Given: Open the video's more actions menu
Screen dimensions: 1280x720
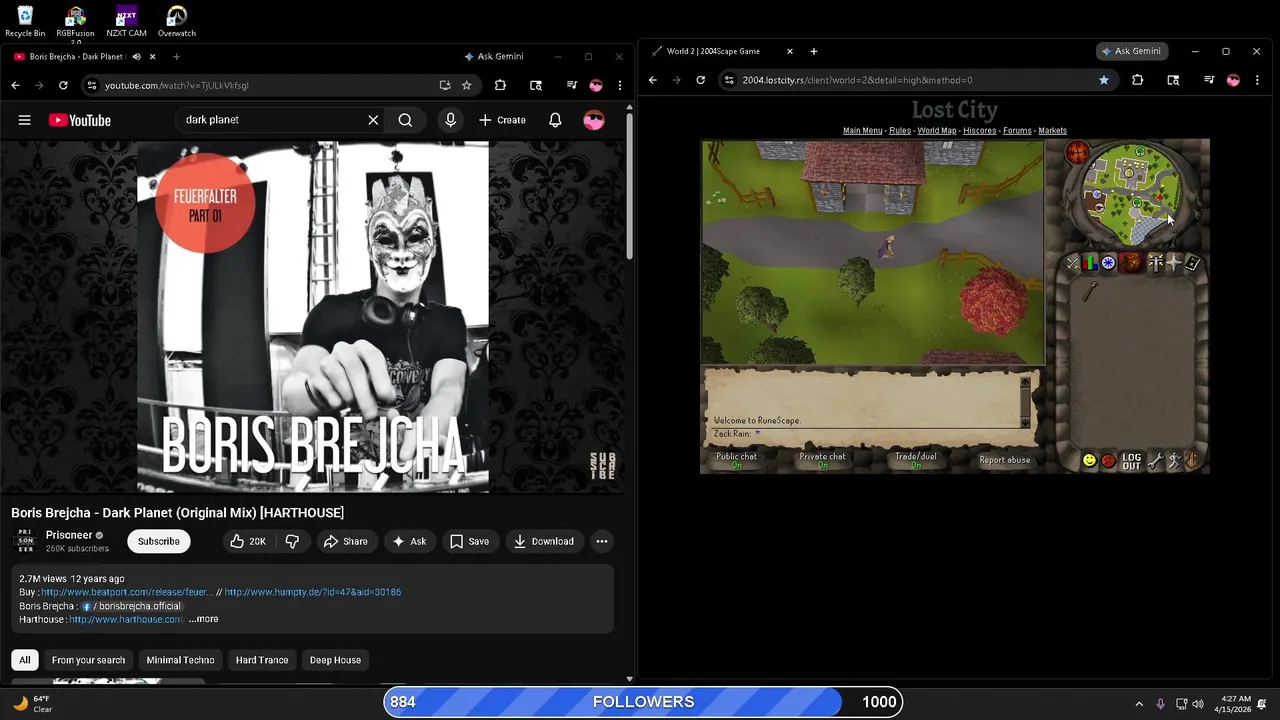Looking at the screenshot, I should (x=602, y=541).
